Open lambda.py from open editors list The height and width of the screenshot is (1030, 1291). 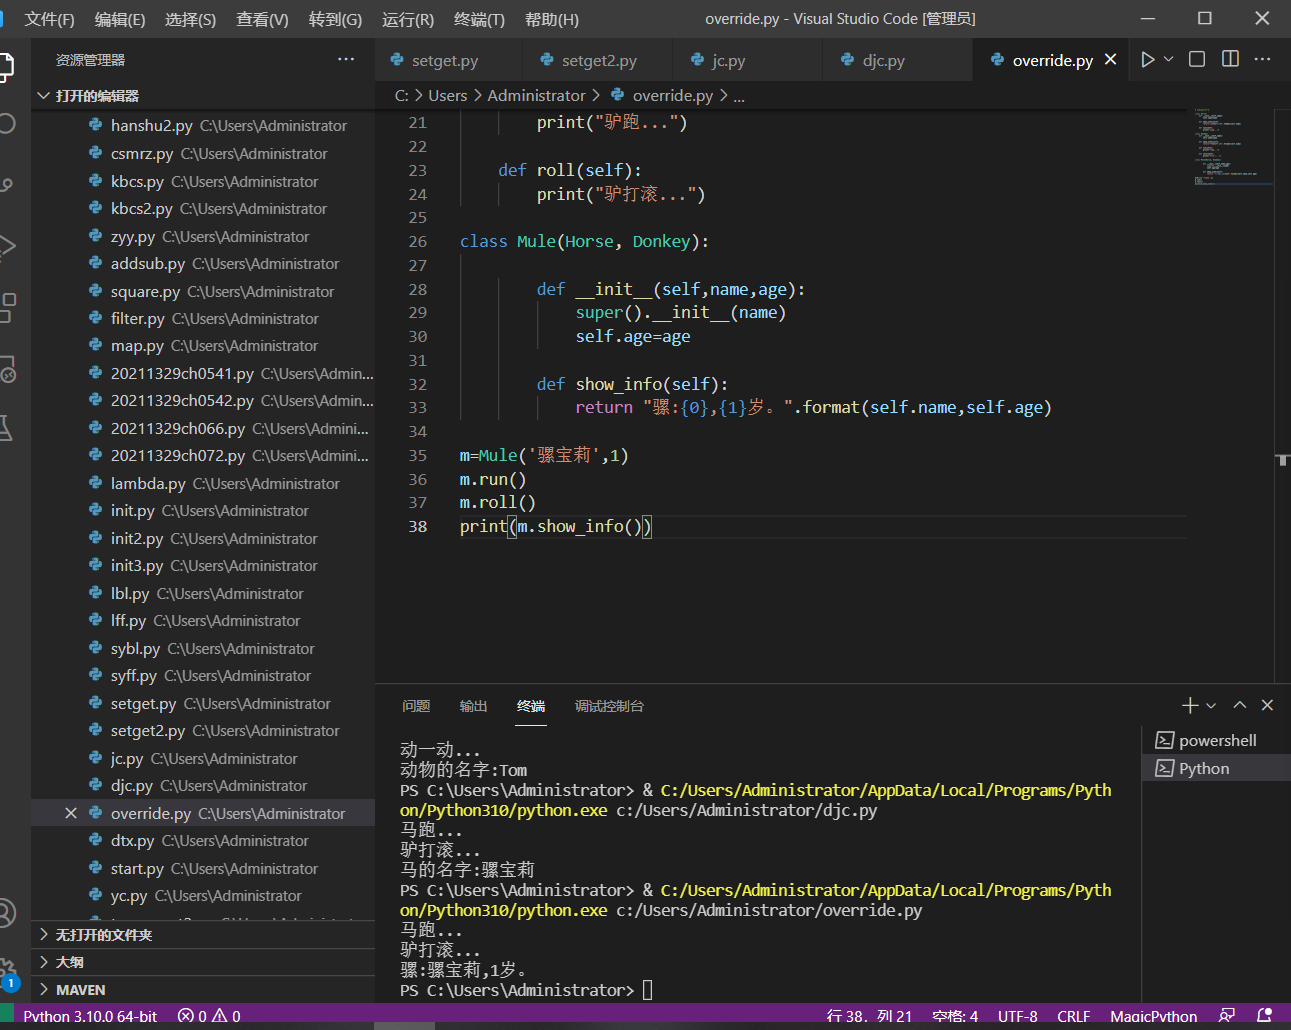148,484
